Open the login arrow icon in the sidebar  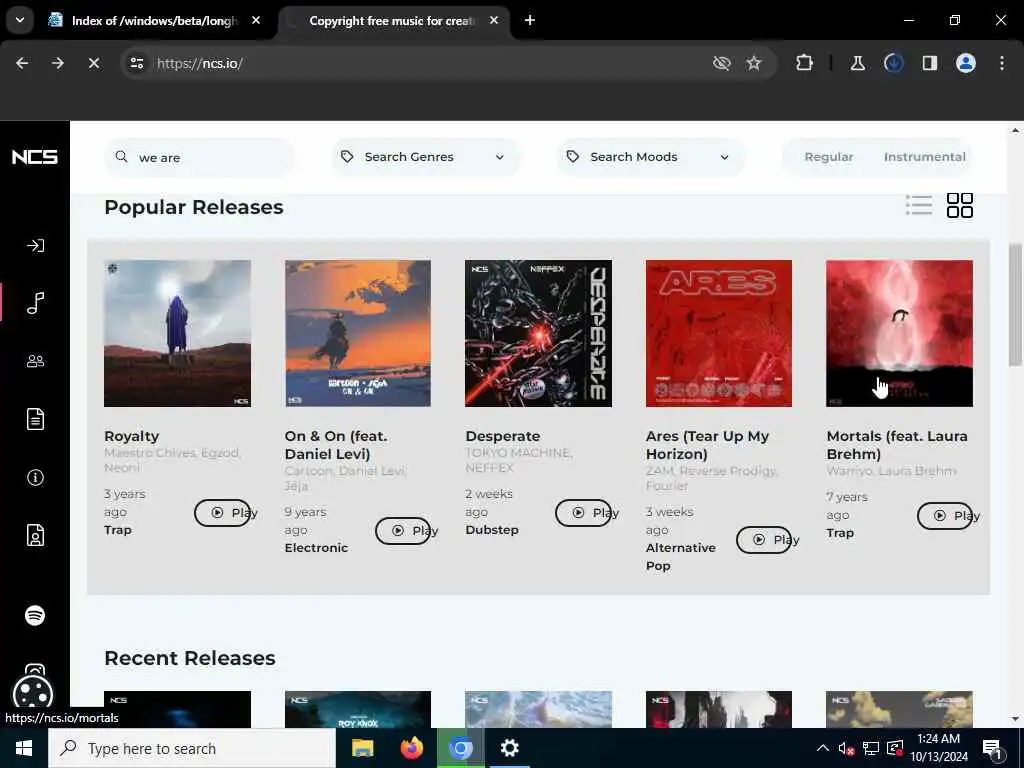(35, 246)
